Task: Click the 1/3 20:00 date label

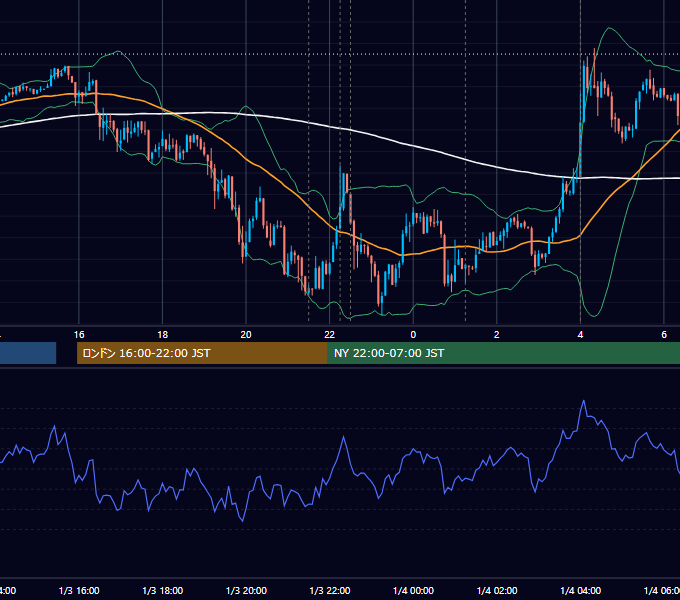Action: coord(246,590)
